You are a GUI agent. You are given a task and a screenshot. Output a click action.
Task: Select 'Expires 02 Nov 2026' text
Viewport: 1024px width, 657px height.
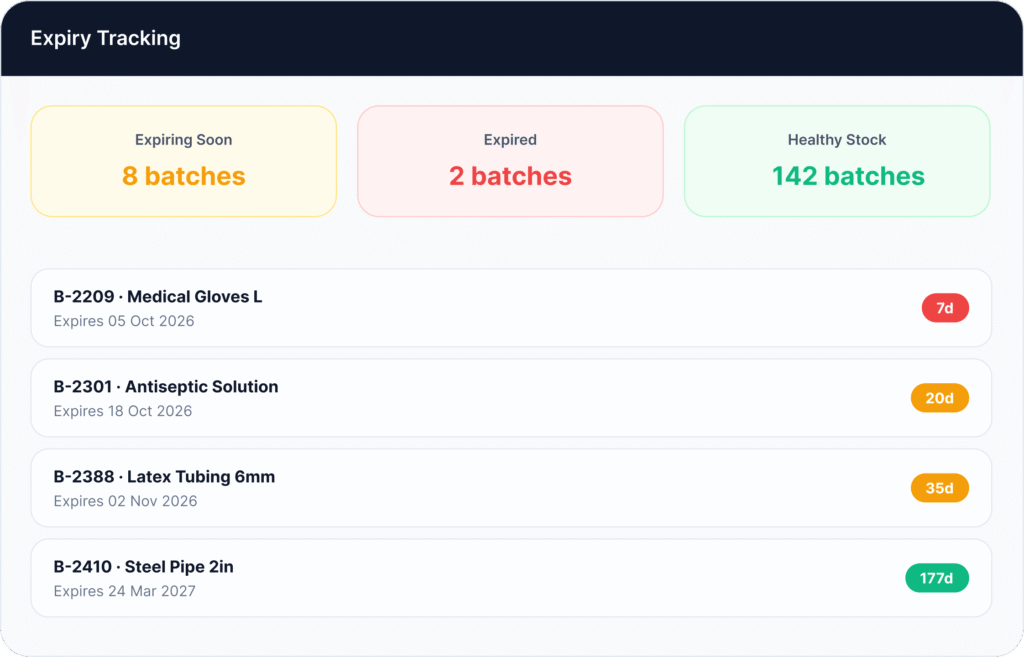(125, 502)
